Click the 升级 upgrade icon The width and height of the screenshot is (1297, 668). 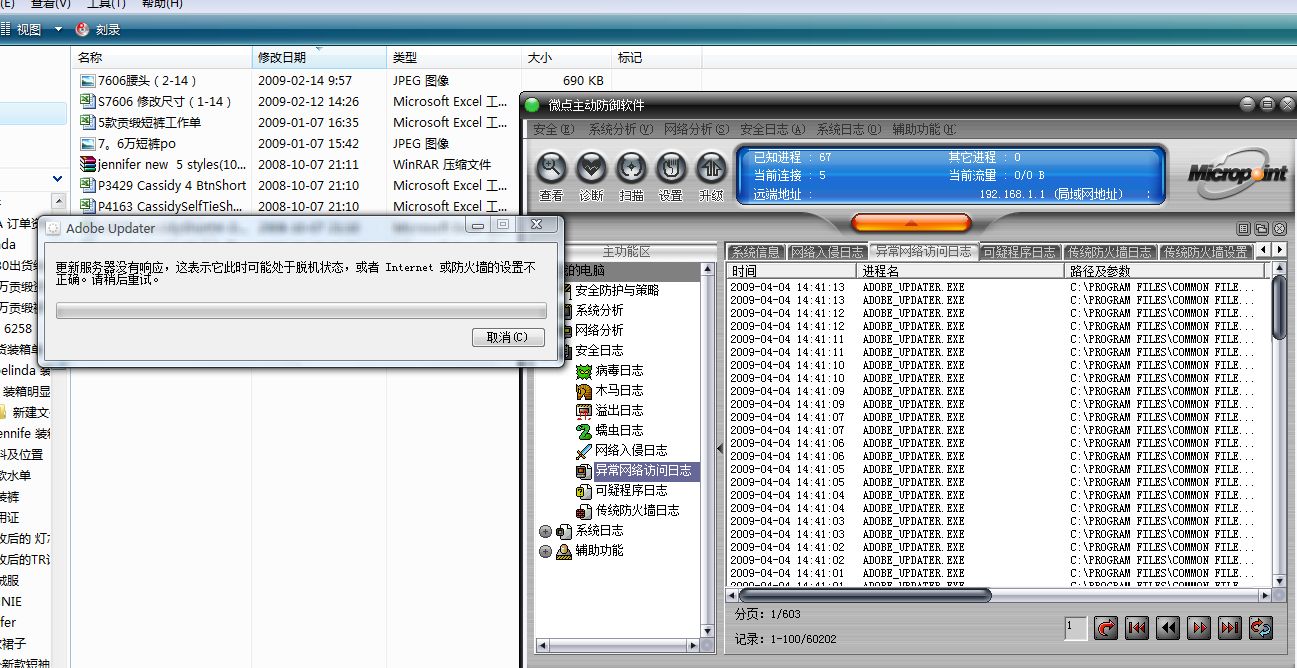coord(711,168)
